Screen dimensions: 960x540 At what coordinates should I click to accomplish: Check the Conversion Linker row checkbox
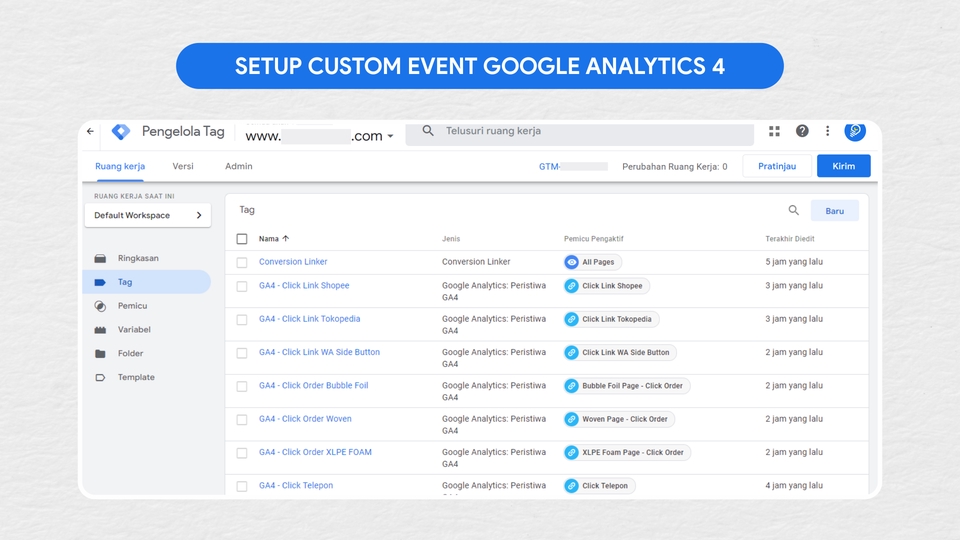pos(242,263)
